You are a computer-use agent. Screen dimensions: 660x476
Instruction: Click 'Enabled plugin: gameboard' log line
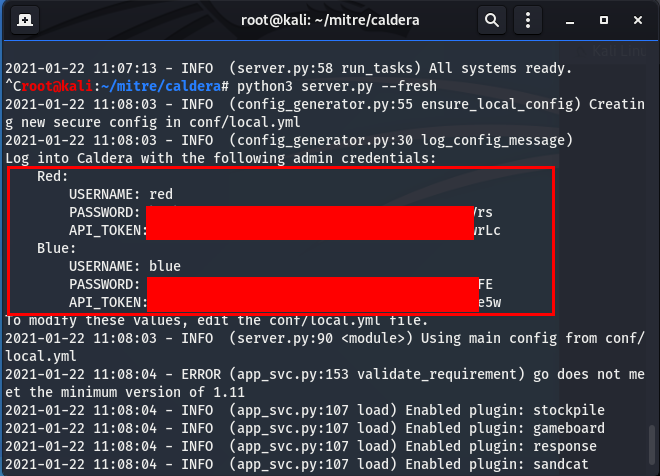click(x=505, y=428)
